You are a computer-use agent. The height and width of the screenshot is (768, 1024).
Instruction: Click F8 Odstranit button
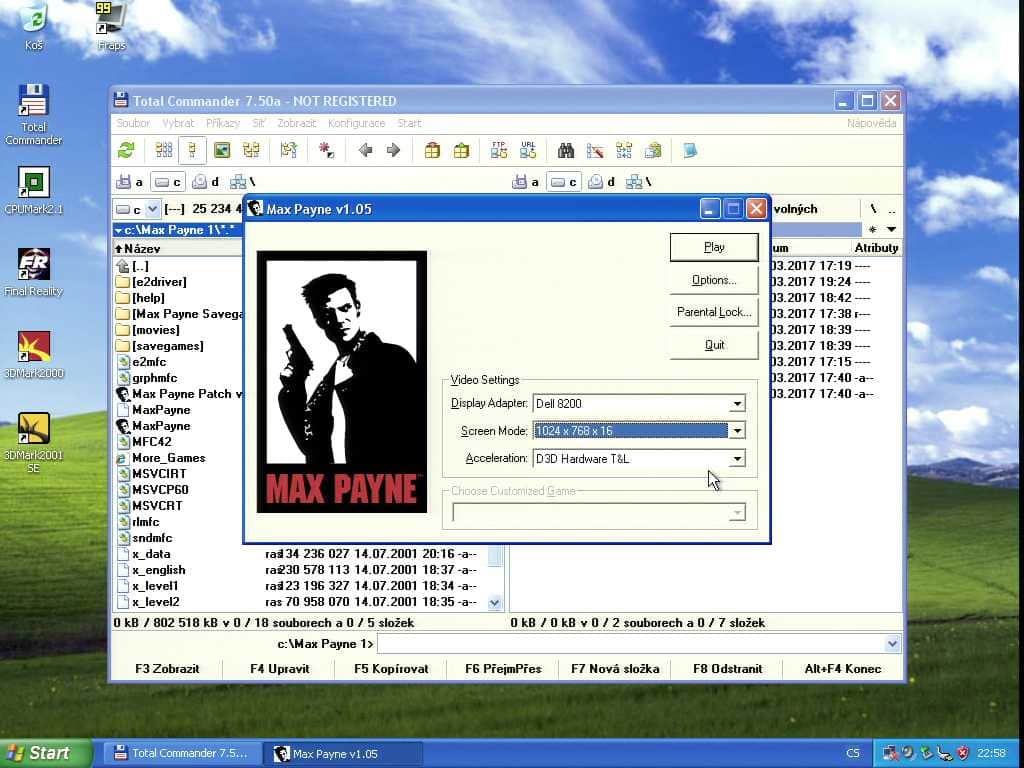click(728, 669)
